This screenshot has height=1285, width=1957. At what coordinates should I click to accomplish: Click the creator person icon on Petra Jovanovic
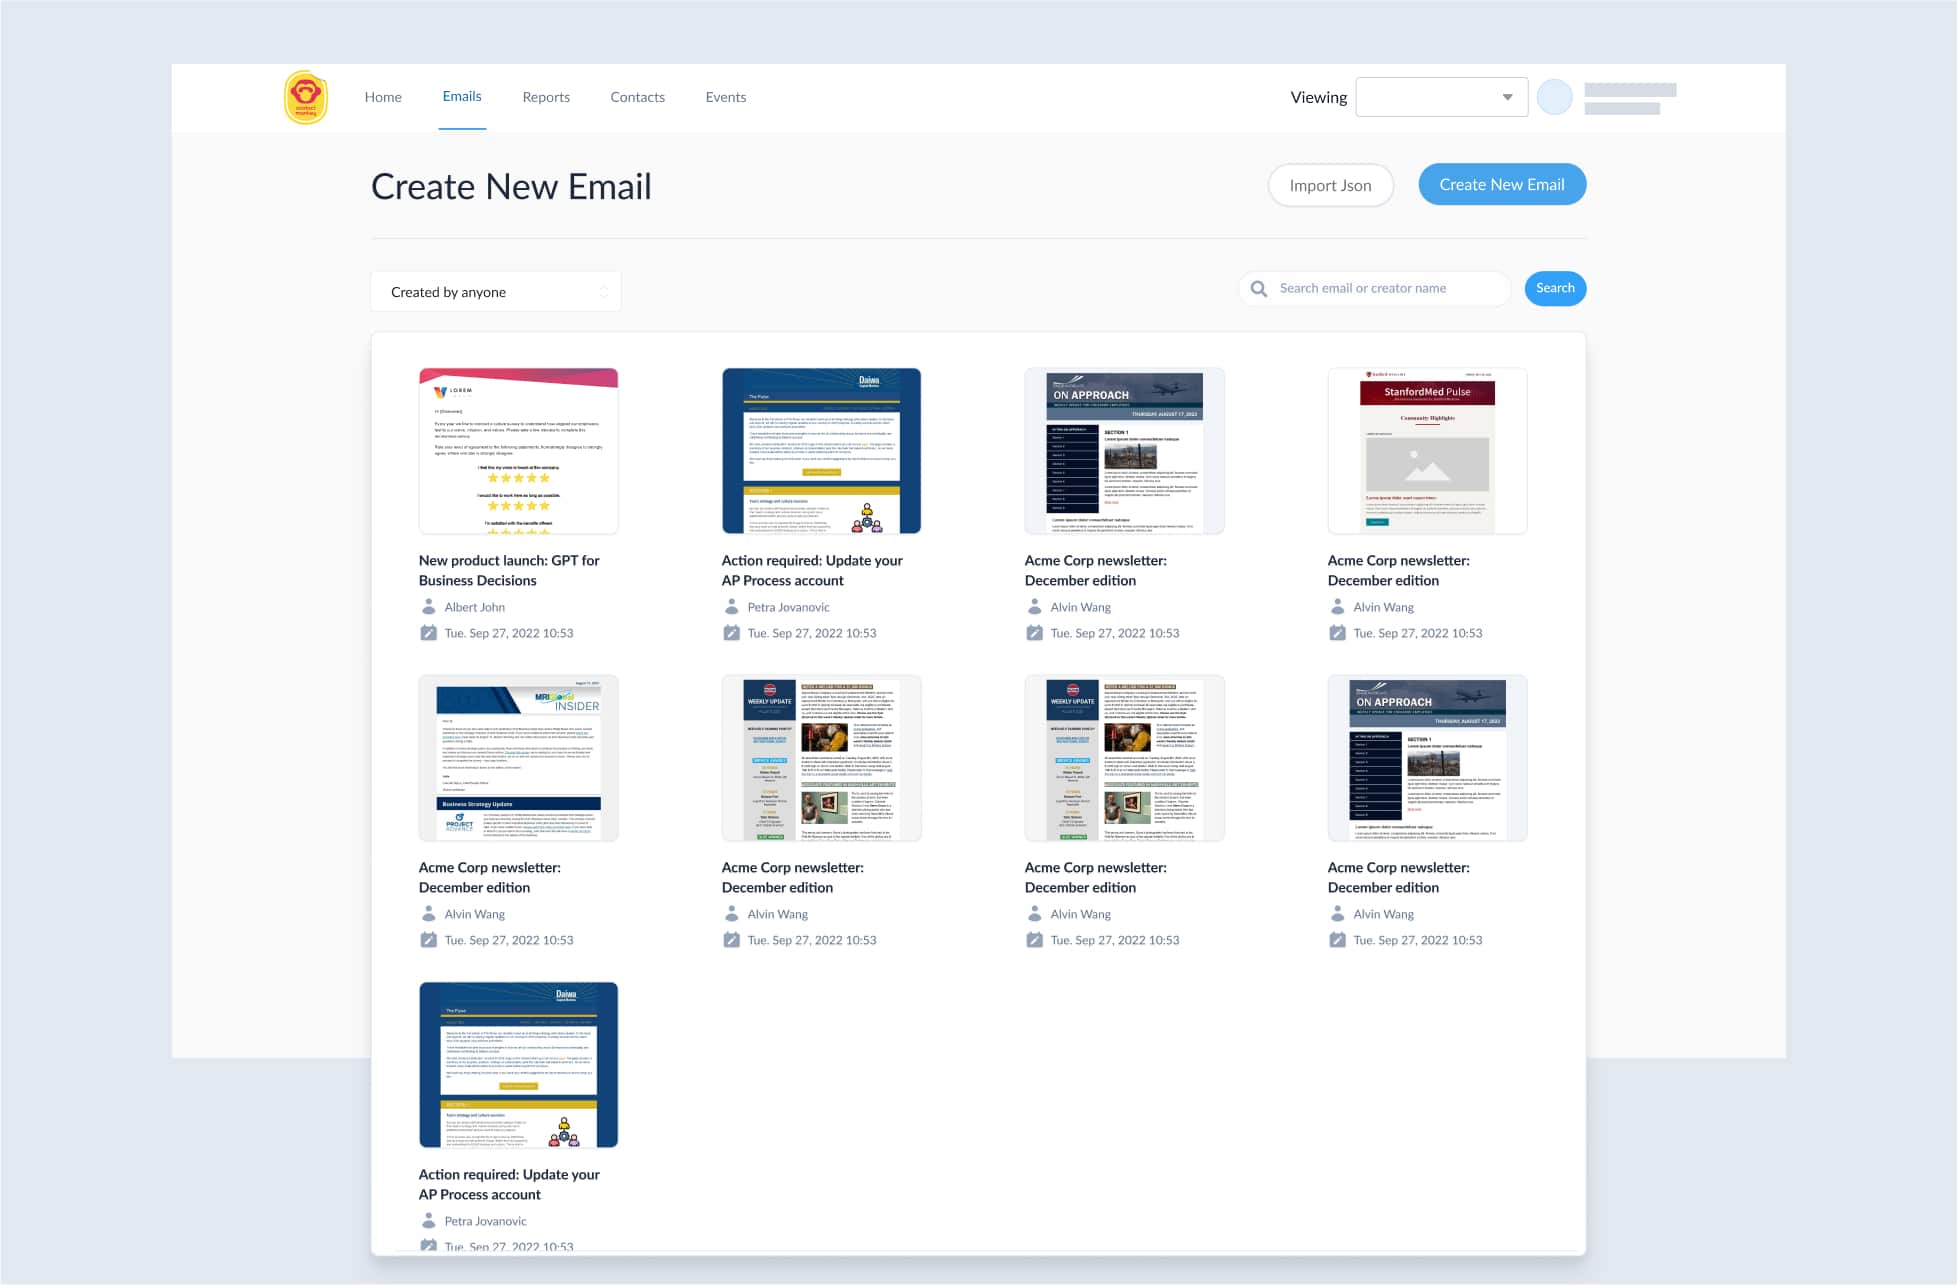[x=731, y=607]
